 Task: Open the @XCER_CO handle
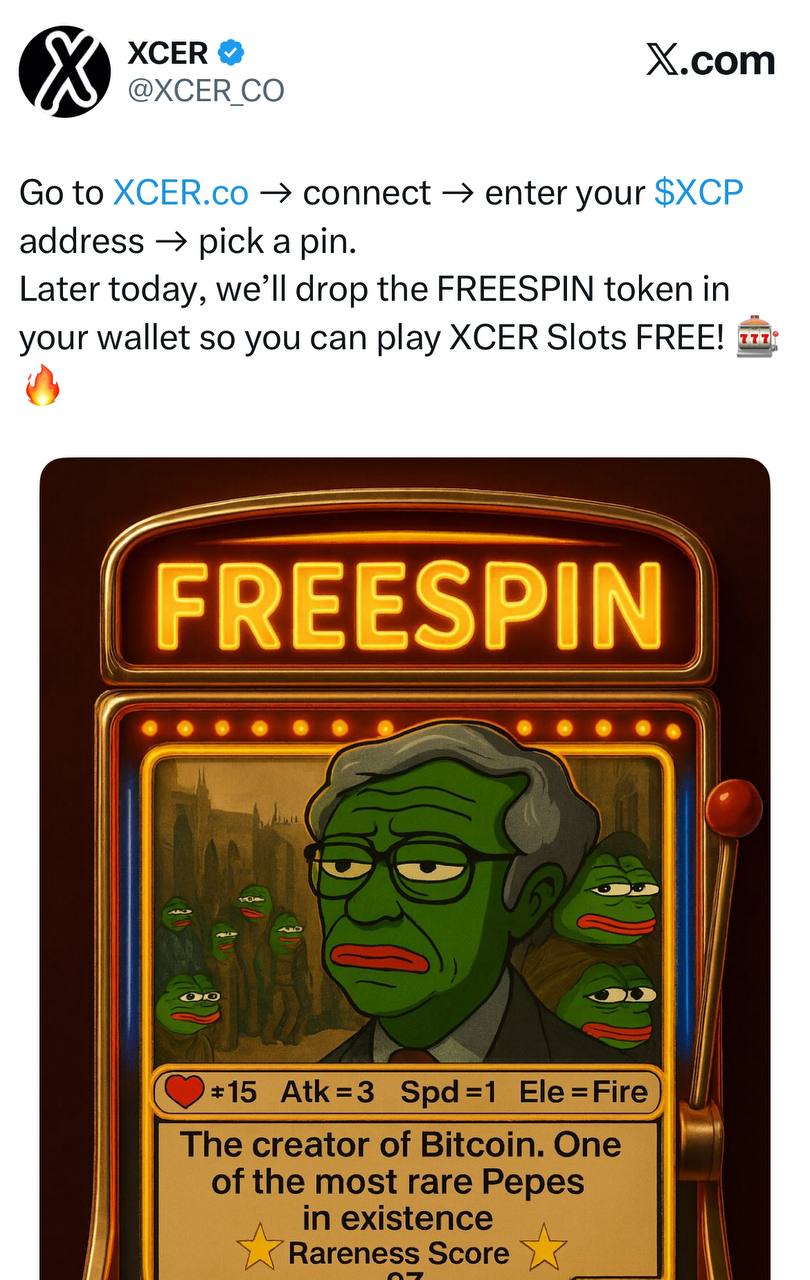206,91
